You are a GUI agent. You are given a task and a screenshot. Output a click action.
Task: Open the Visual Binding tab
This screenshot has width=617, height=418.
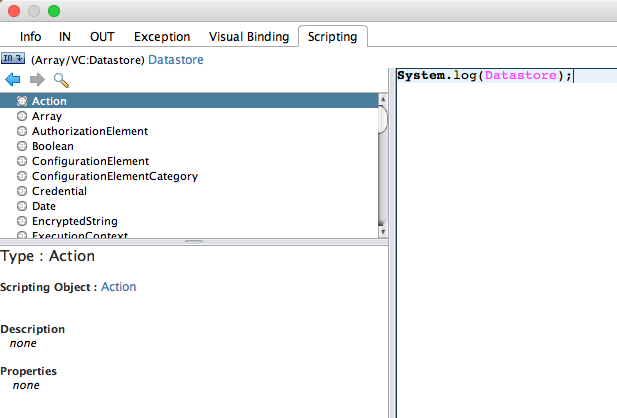(x=247, y=37)
